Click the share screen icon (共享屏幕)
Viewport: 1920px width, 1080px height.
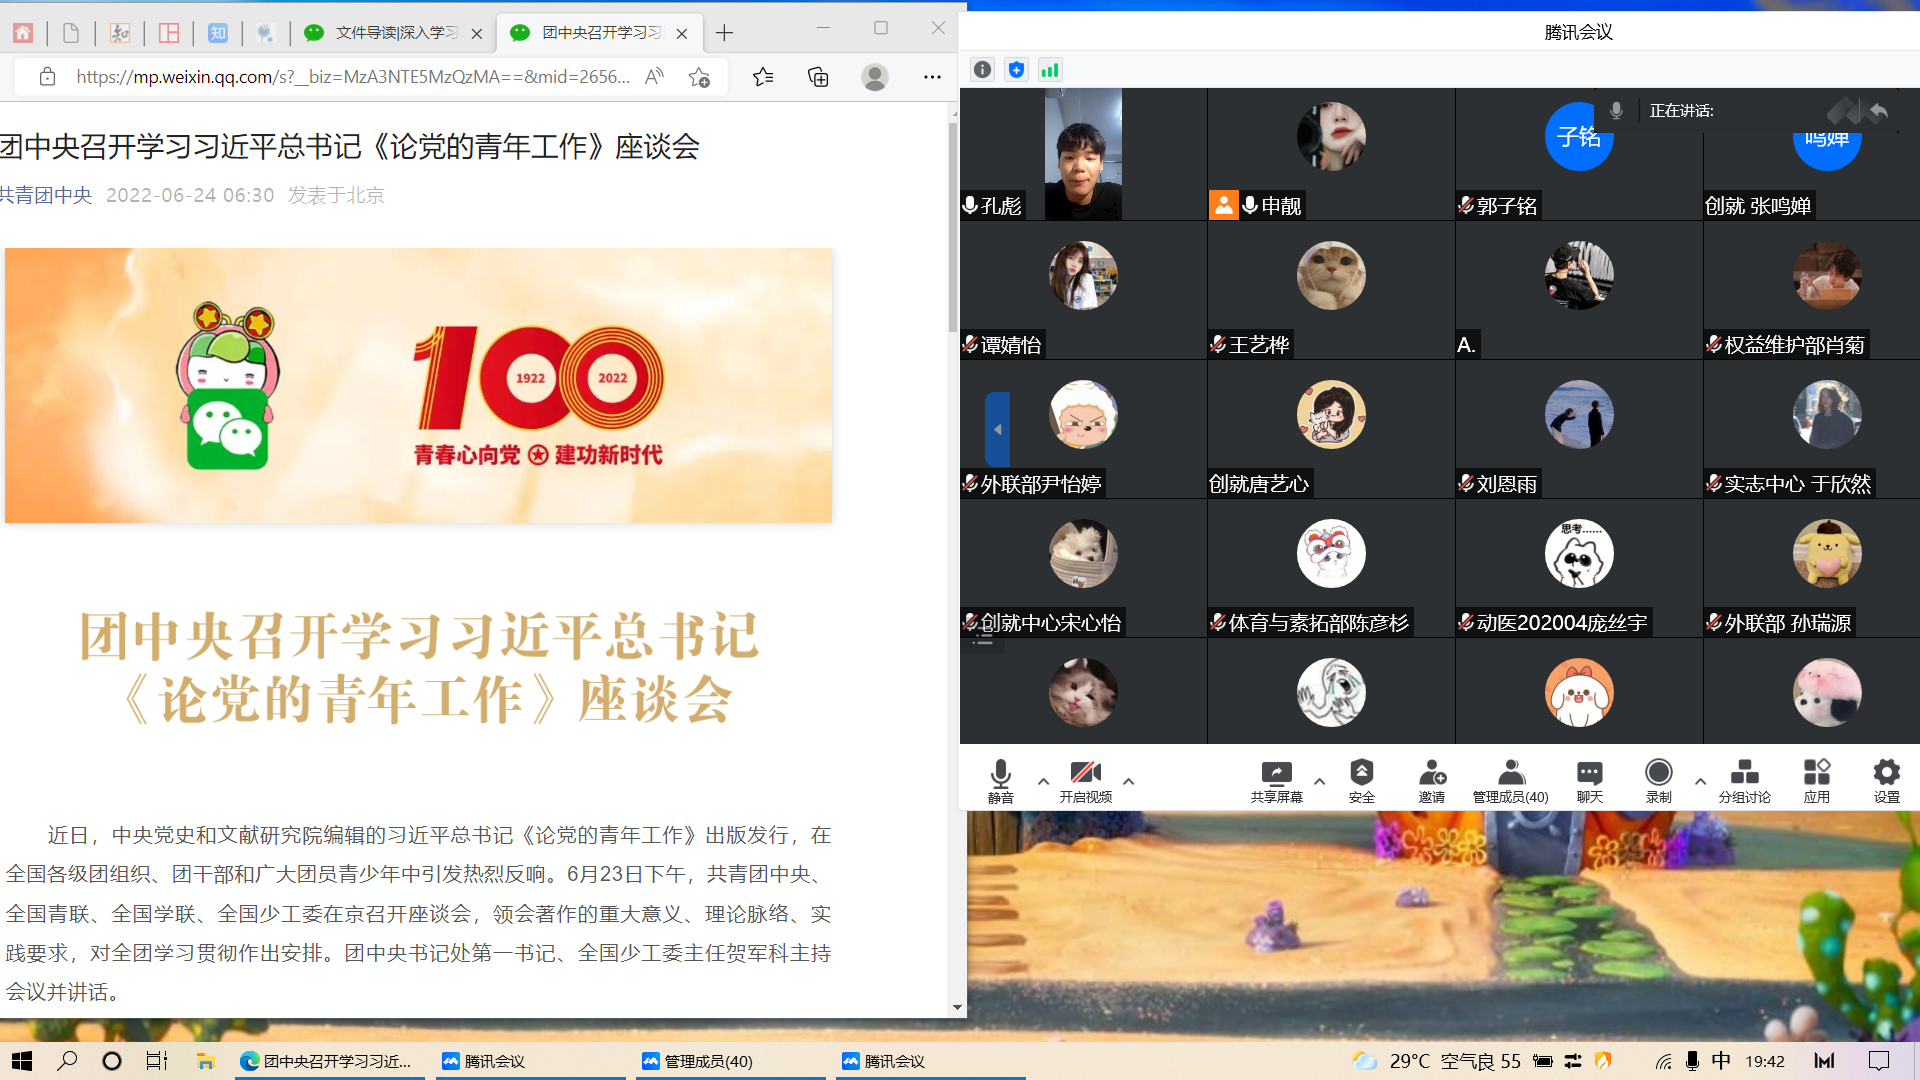(1276, 773)
